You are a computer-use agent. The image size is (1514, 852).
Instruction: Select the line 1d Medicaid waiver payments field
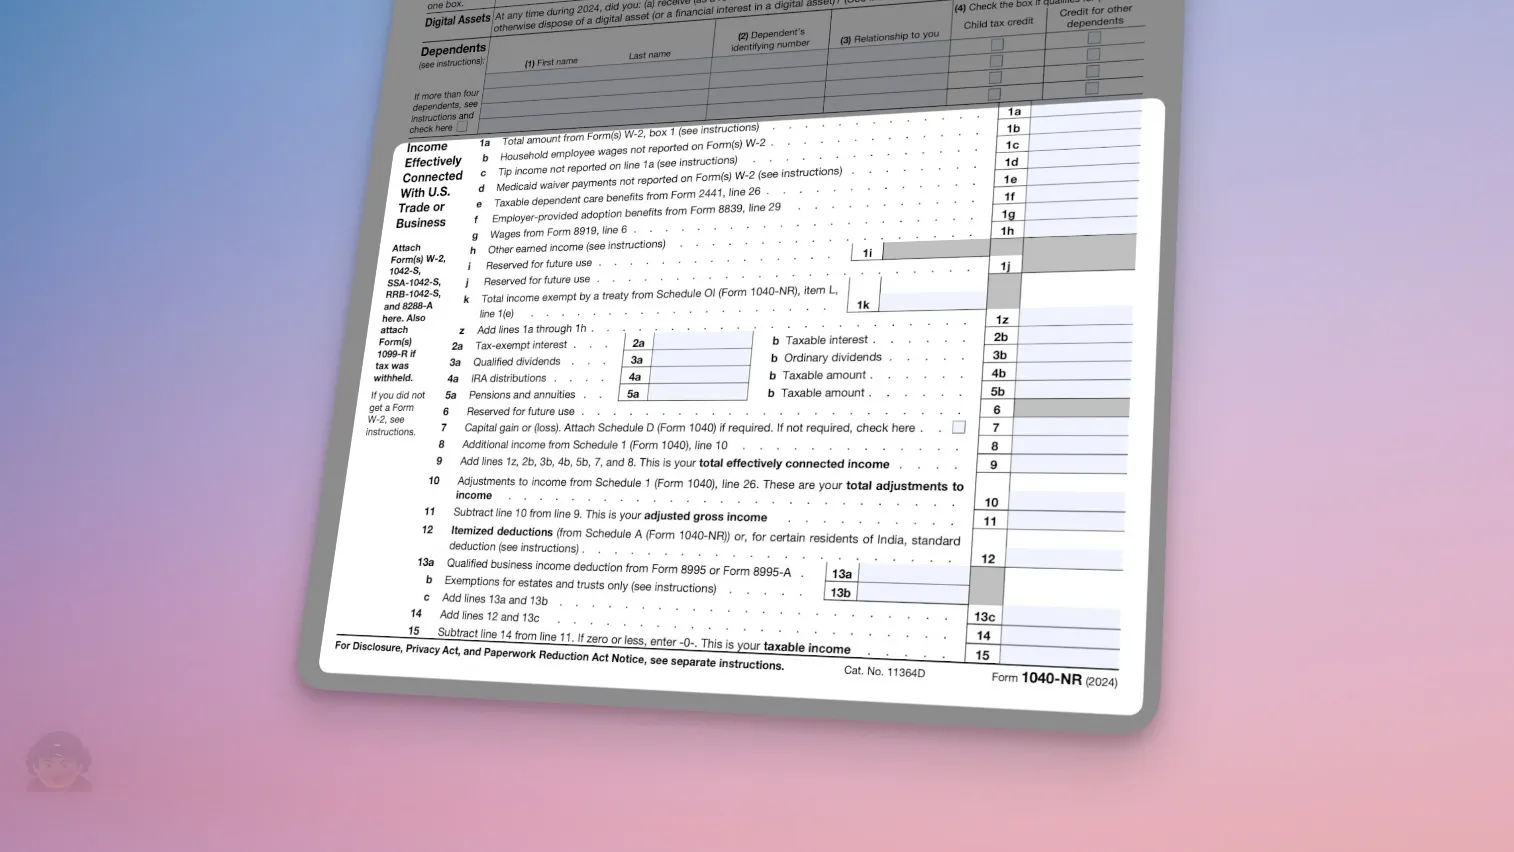pyautogui.click(x=1083, y=156)
